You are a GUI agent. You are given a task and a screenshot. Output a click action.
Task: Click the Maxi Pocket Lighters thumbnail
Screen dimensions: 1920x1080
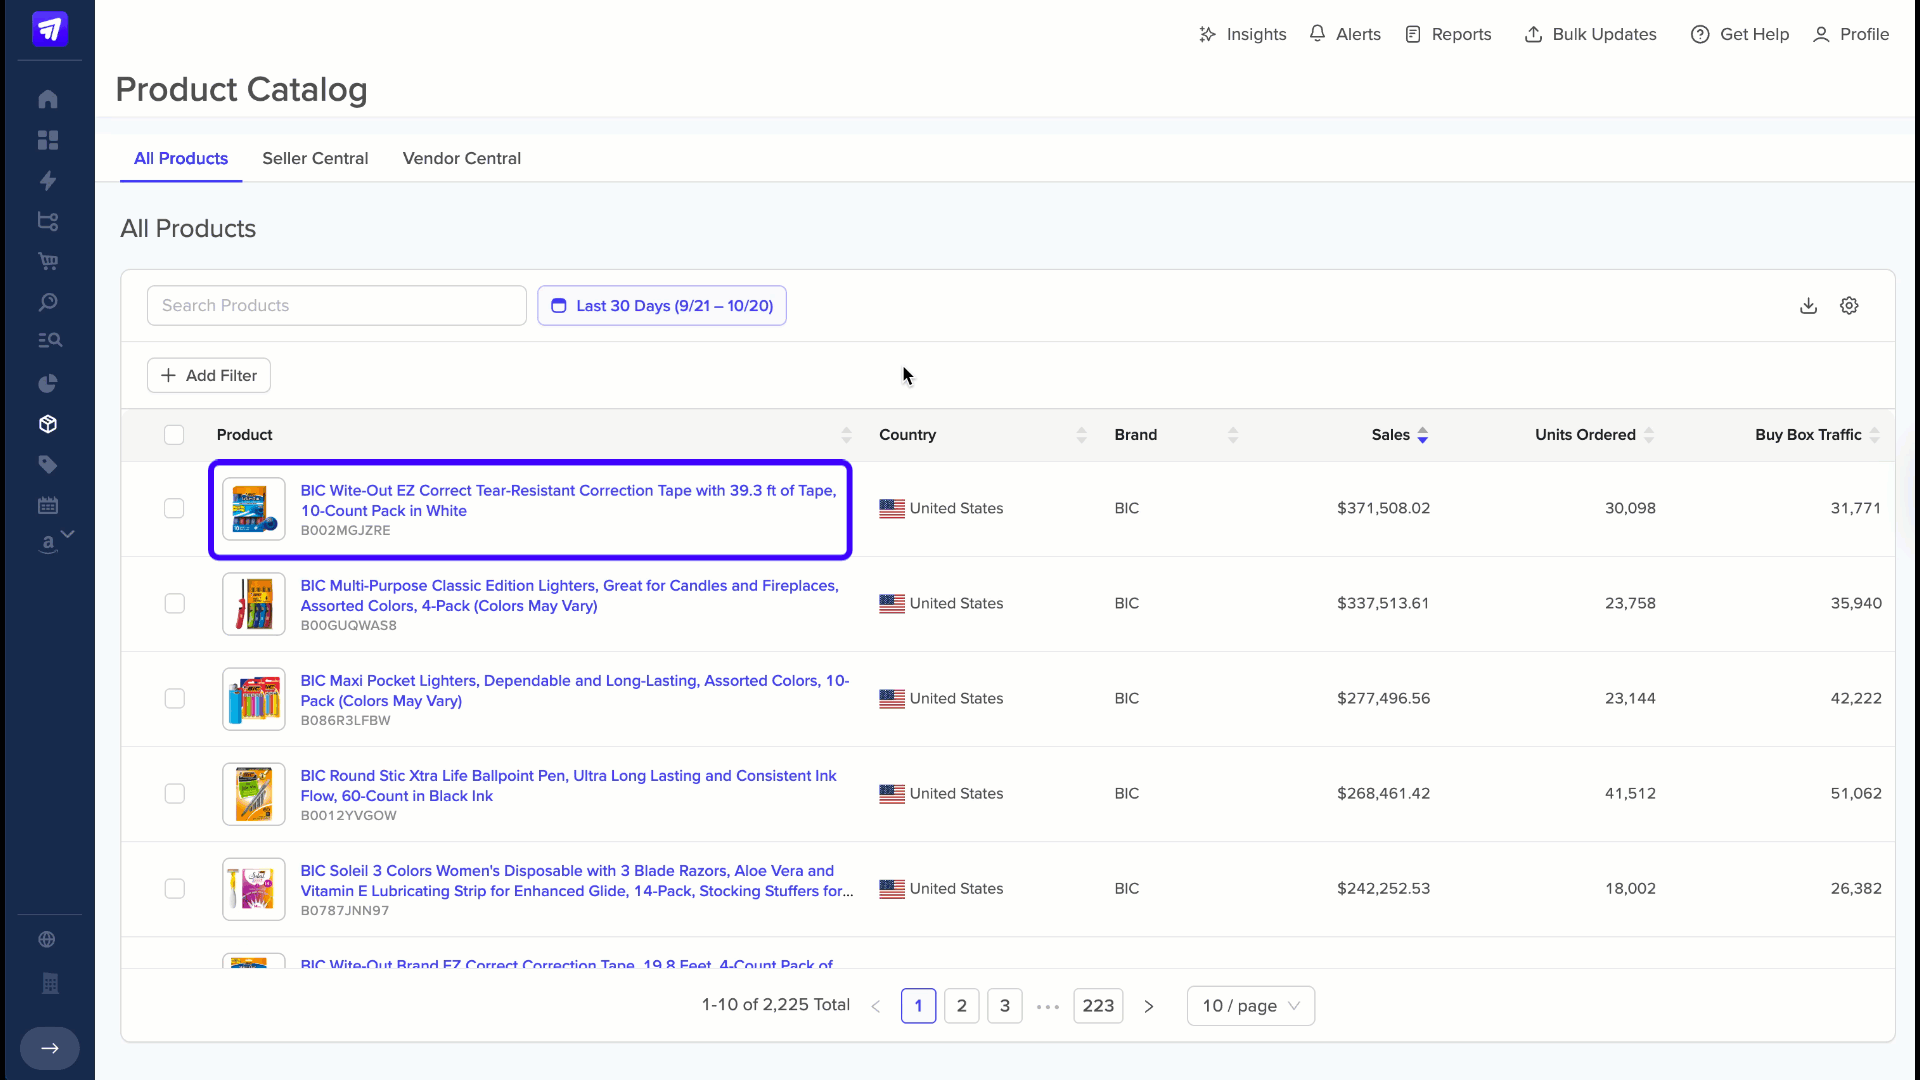(254, 699)
